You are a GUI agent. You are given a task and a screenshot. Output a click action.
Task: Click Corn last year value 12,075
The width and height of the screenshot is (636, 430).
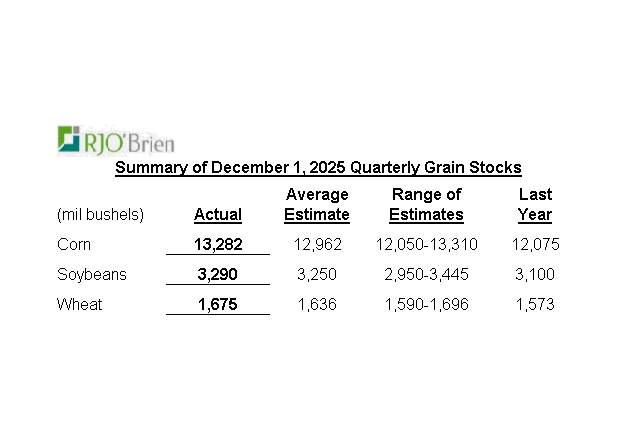(x=535, y=244)
